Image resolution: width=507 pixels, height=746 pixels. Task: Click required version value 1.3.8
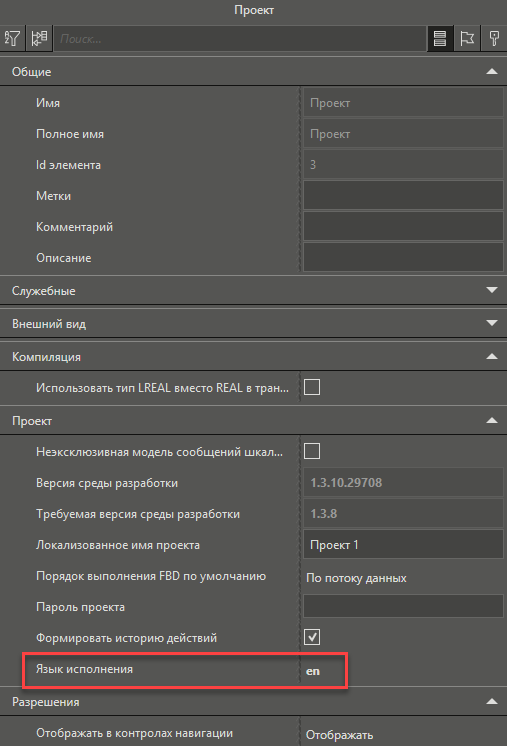click(403, 513)
